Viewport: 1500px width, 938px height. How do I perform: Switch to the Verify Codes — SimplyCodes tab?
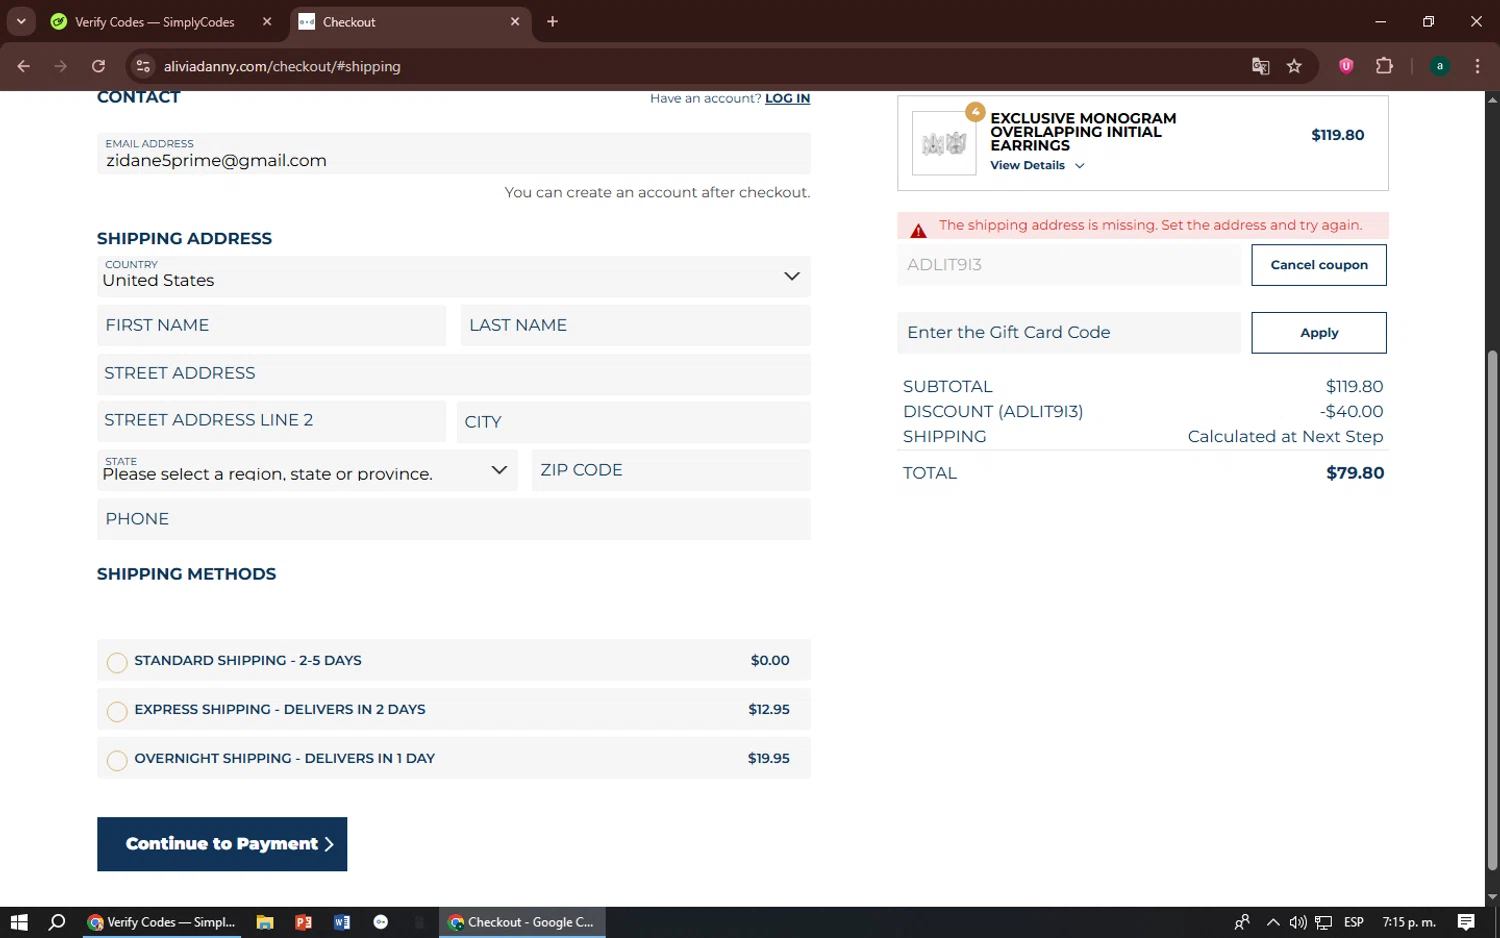coord(154,21)
